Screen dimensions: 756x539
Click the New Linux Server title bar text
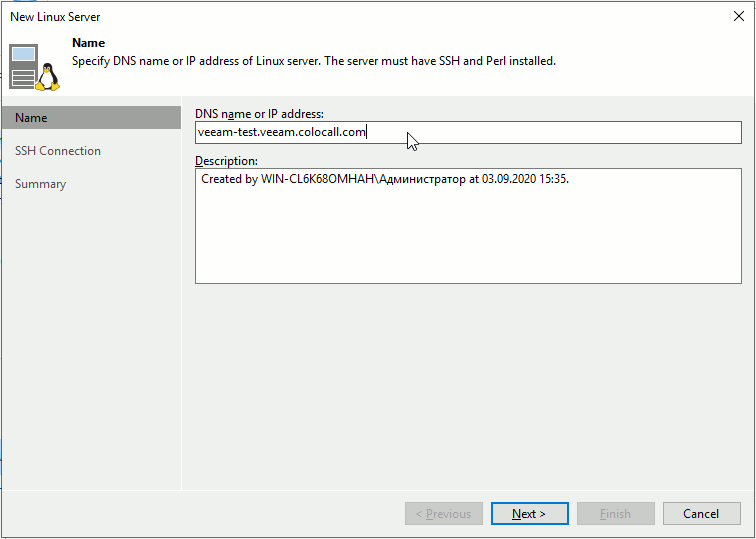tap(55, 17)
